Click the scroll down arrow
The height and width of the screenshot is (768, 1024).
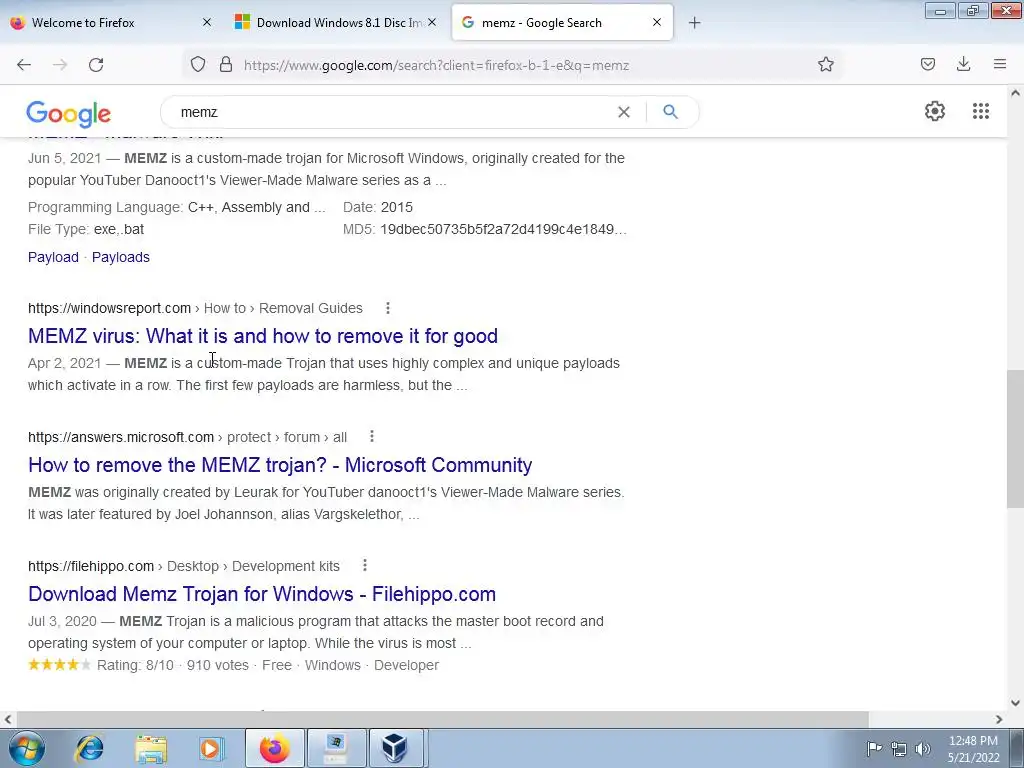pos(1015,703)
